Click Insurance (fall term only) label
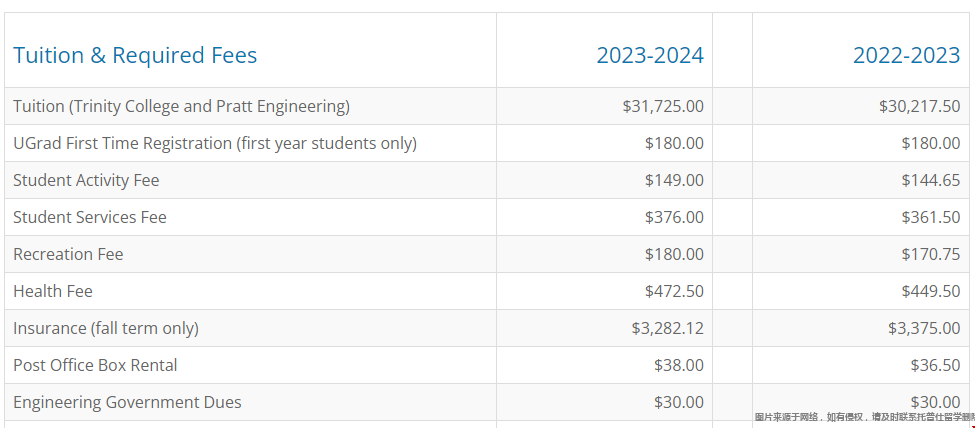This screenshot has width=975, height=428. click(106, 328)
